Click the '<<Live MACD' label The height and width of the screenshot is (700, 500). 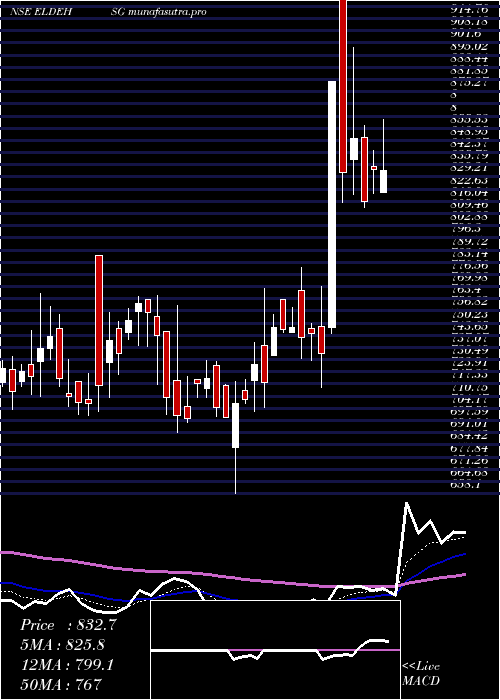point(421,673)
